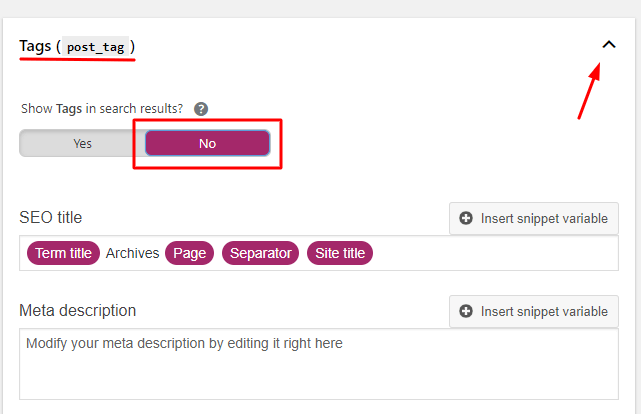This screenshot has width=641, height=414.
Task: Click Insert snippet variable for Meta description
Action: [533, 311]
